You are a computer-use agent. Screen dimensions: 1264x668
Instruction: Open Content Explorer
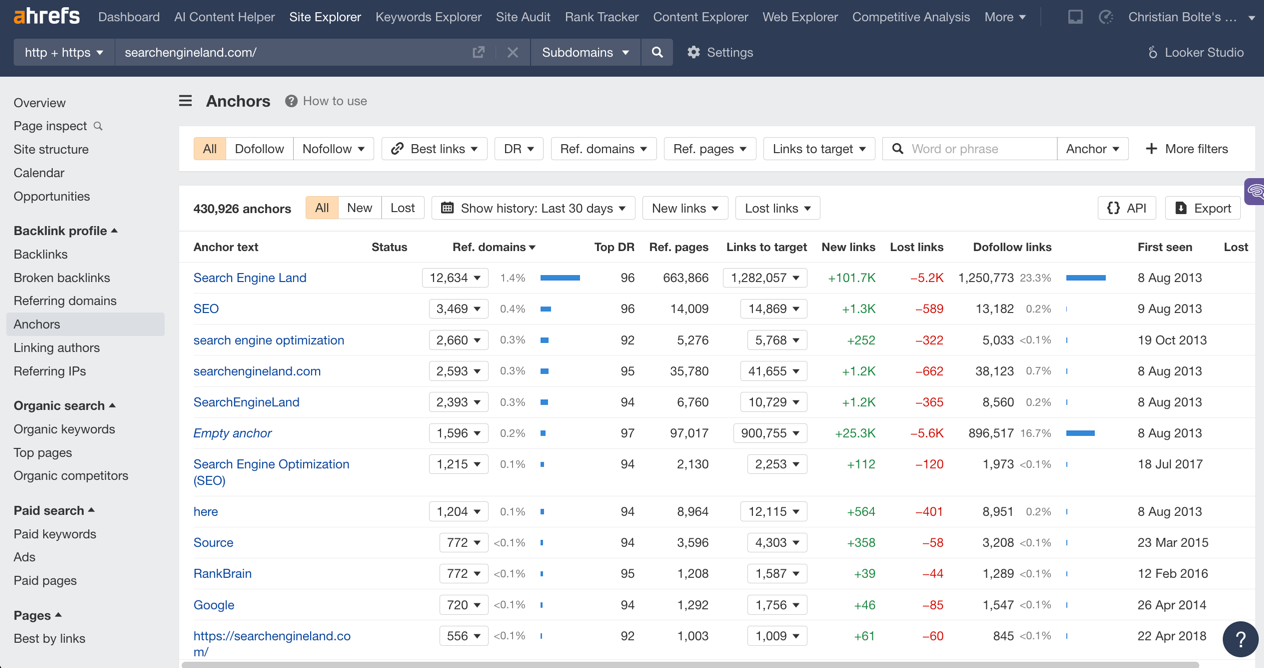[700, 17]
